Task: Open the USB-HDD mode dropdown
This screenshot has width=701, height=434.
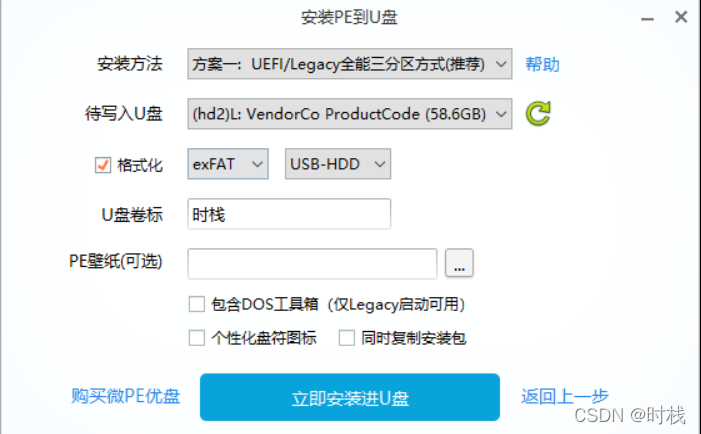Action: pyautogui.click(x=338, y=164)
